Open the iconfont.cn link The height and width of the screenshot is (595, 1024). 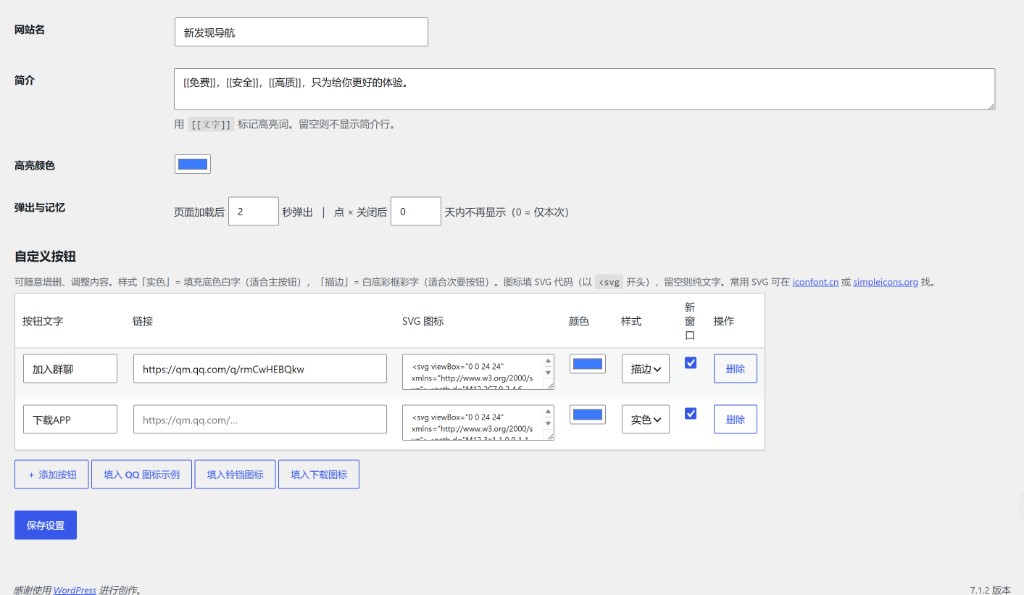815,282
